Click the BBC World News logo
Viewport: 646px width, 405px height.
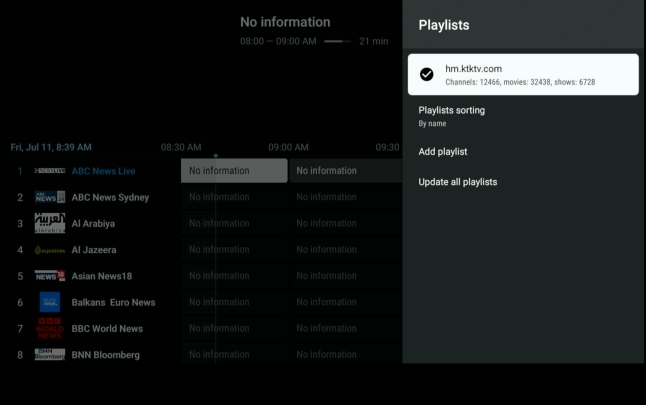pos(50,328)
